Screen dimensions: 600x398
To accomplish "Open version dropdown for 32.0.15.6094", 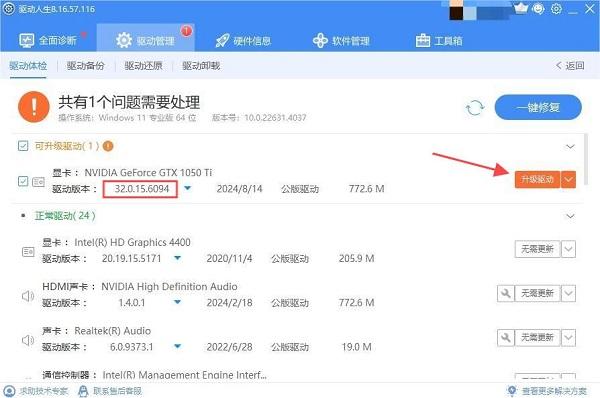I will 188,188.
